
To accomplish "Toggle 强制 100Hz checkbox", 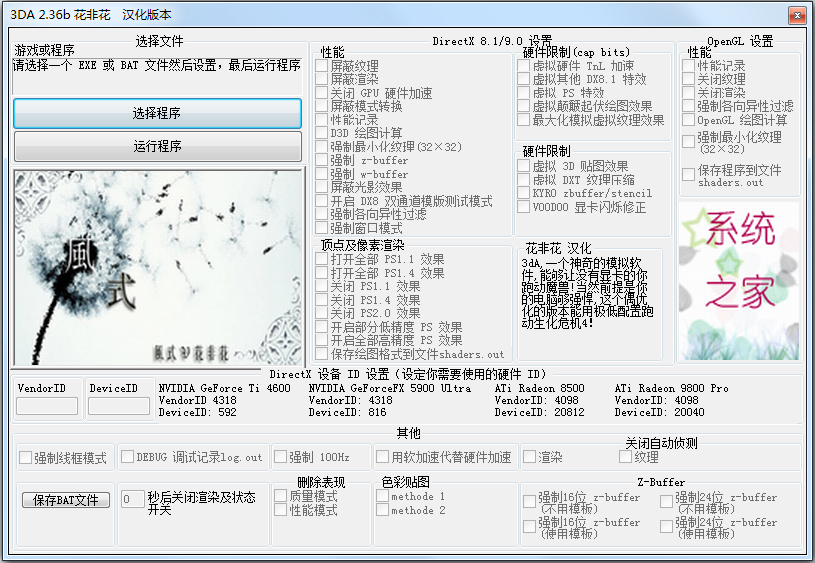I will 280,457.
